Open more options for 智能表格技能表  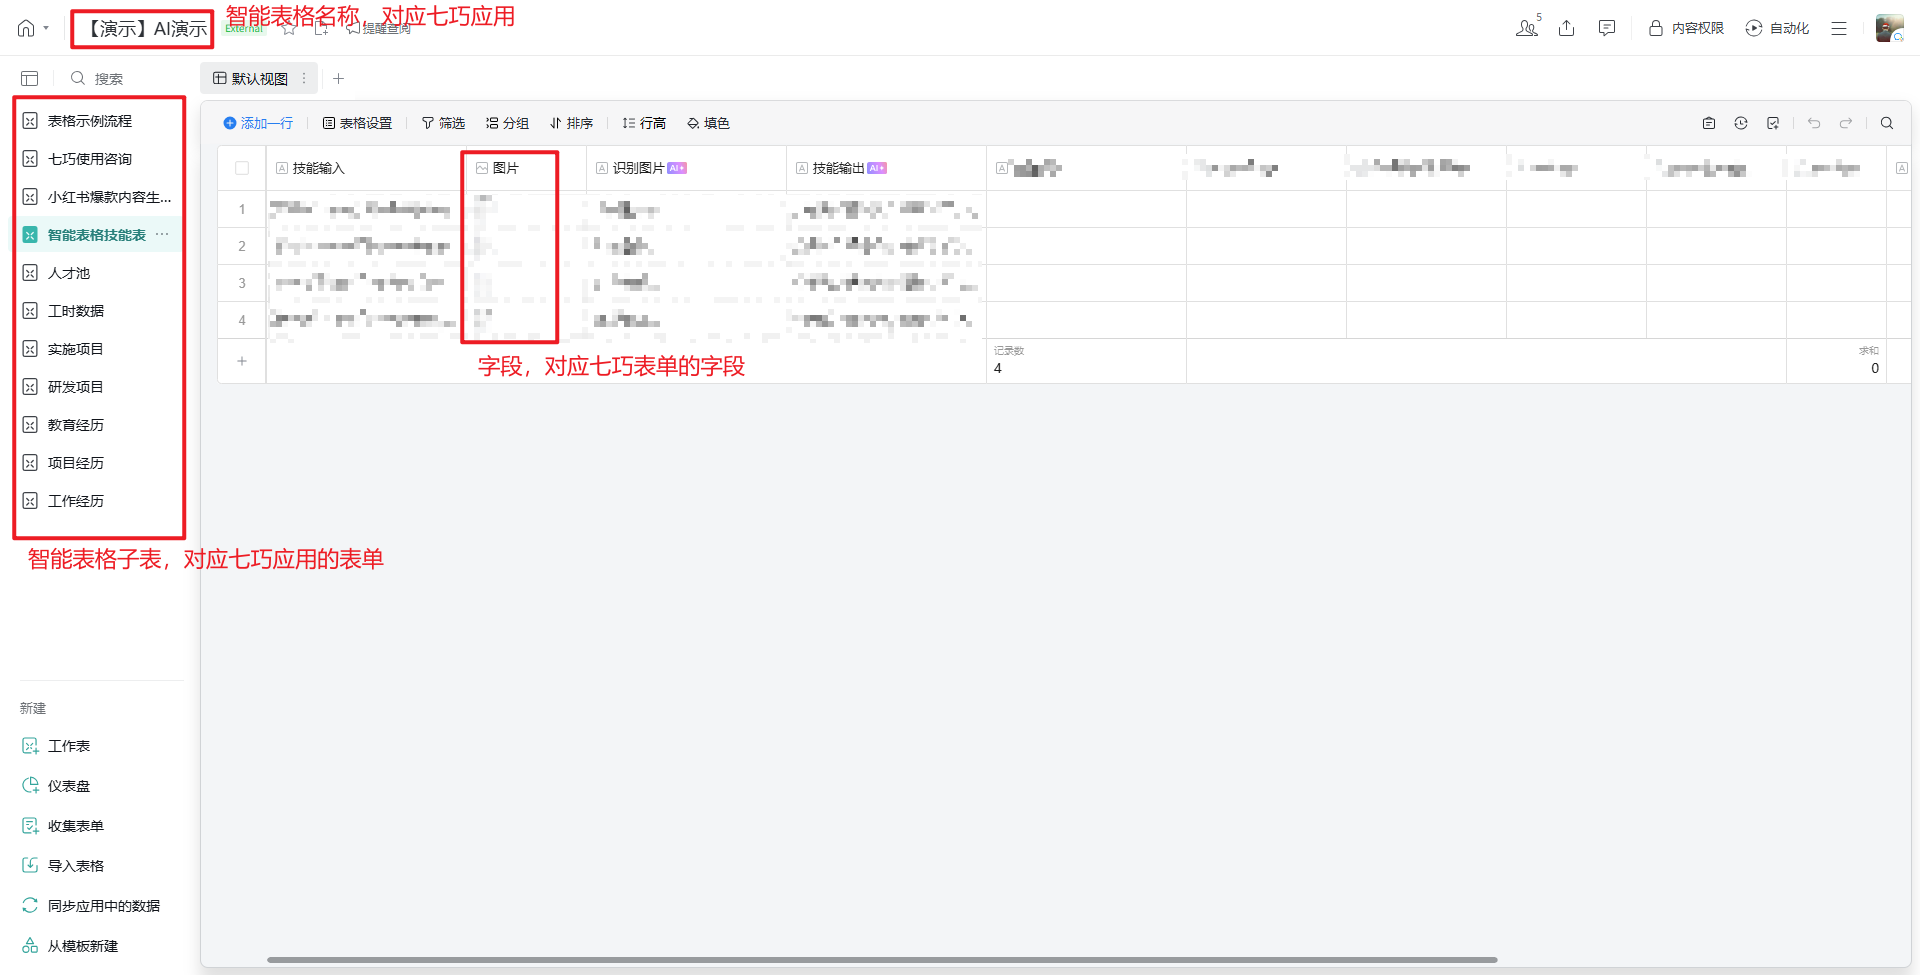click(162, 234)
